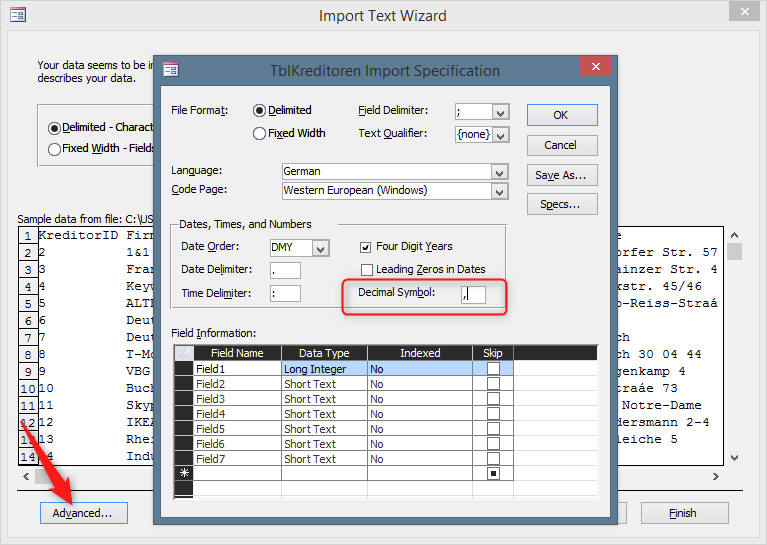Expand the Code Page combo box
The height and width of the screenshot is (545, 767).
(x=499, y=191)
